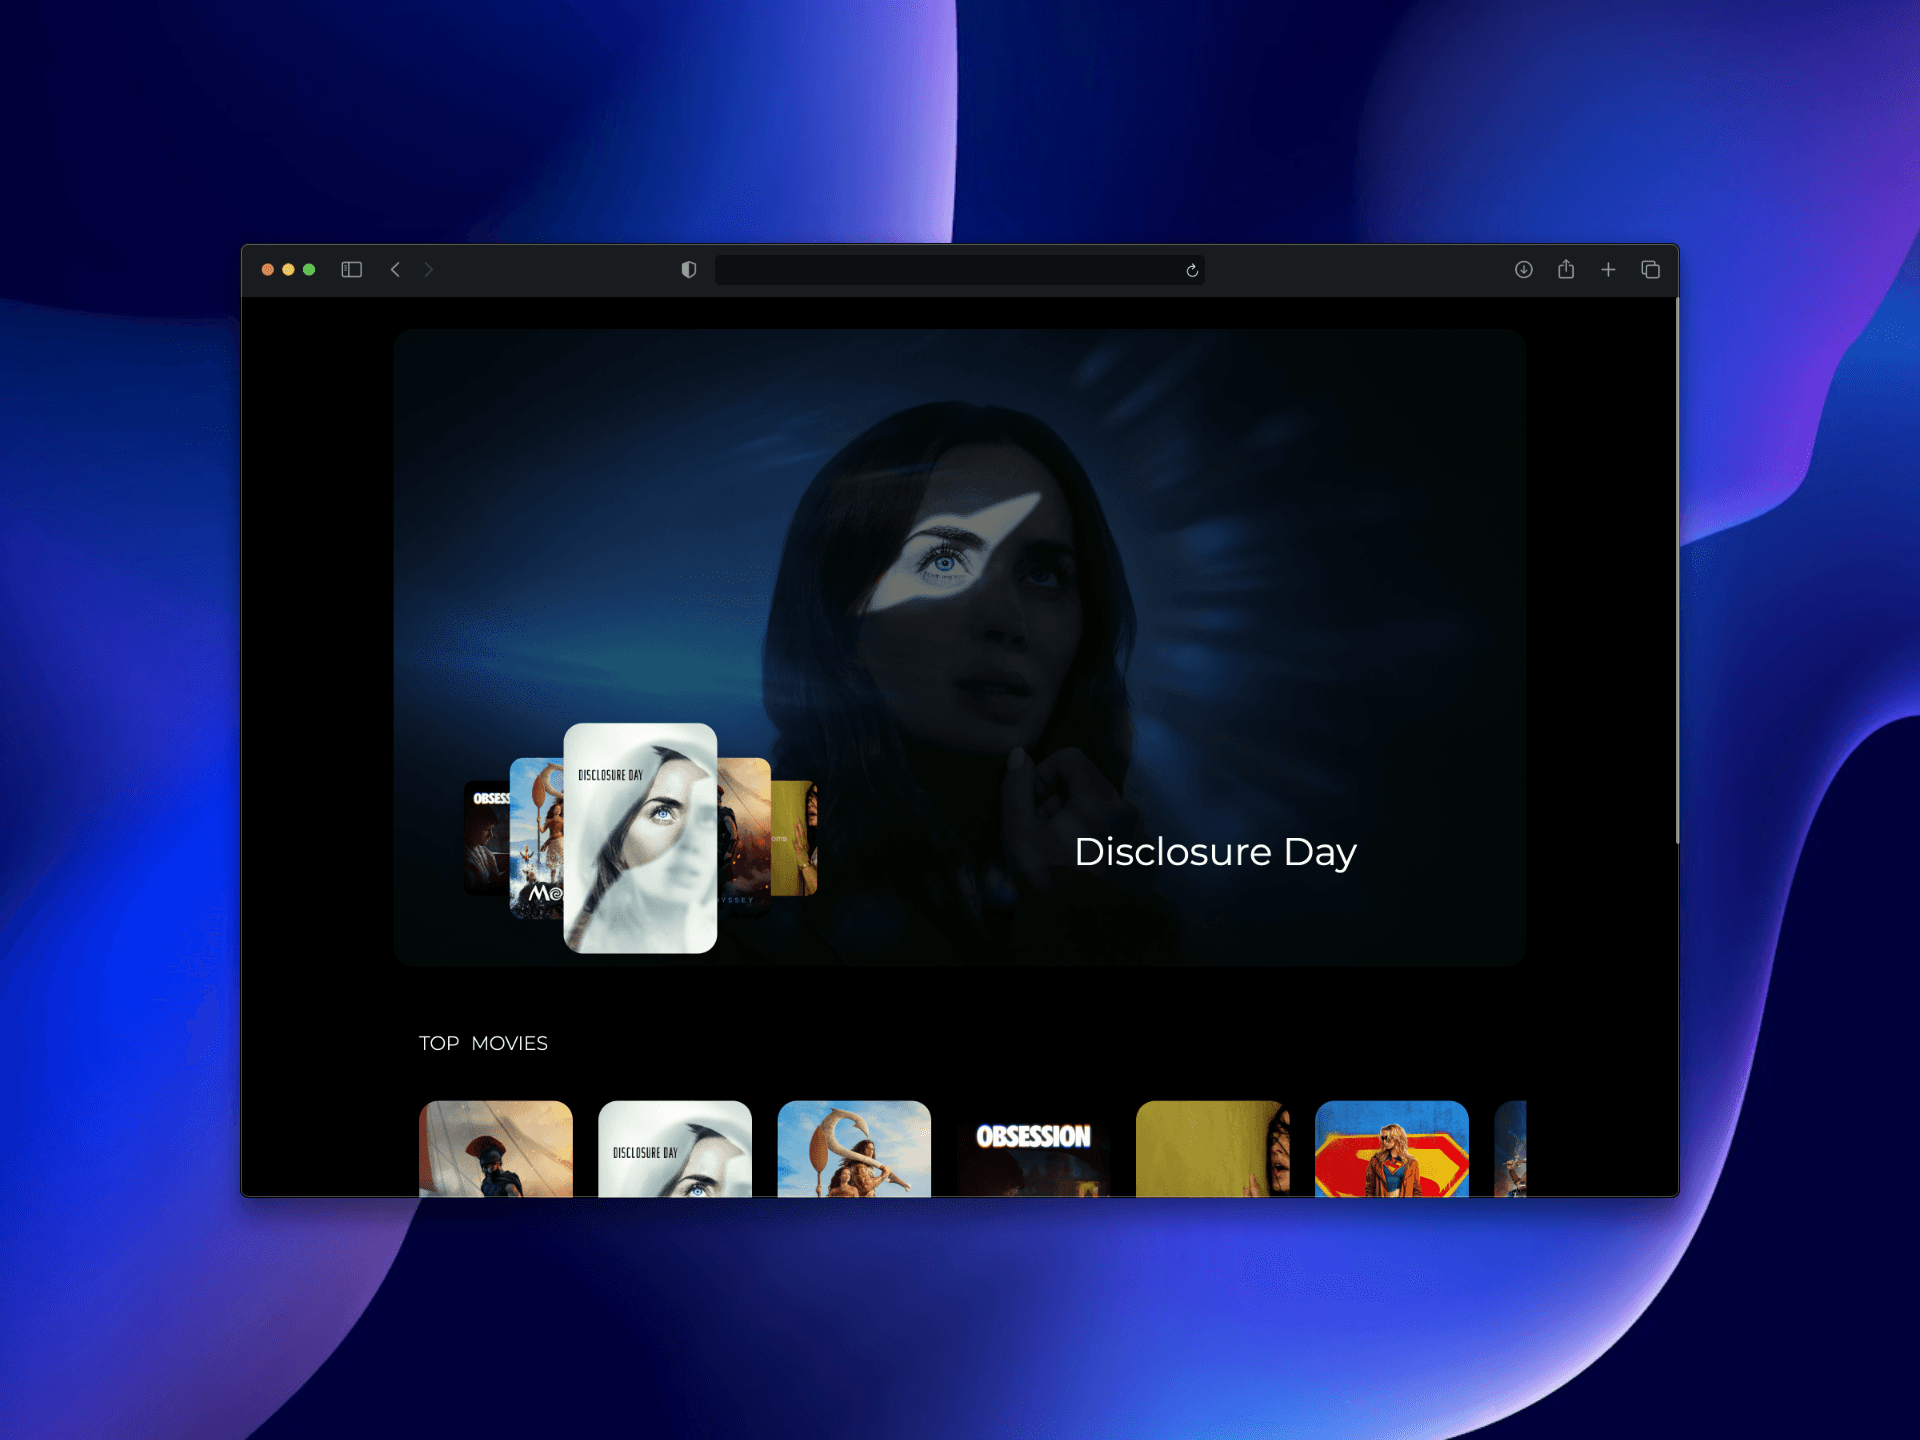1920x1440 pixels.
Task: Reload the current page
Action: (x=1192, y=270)
